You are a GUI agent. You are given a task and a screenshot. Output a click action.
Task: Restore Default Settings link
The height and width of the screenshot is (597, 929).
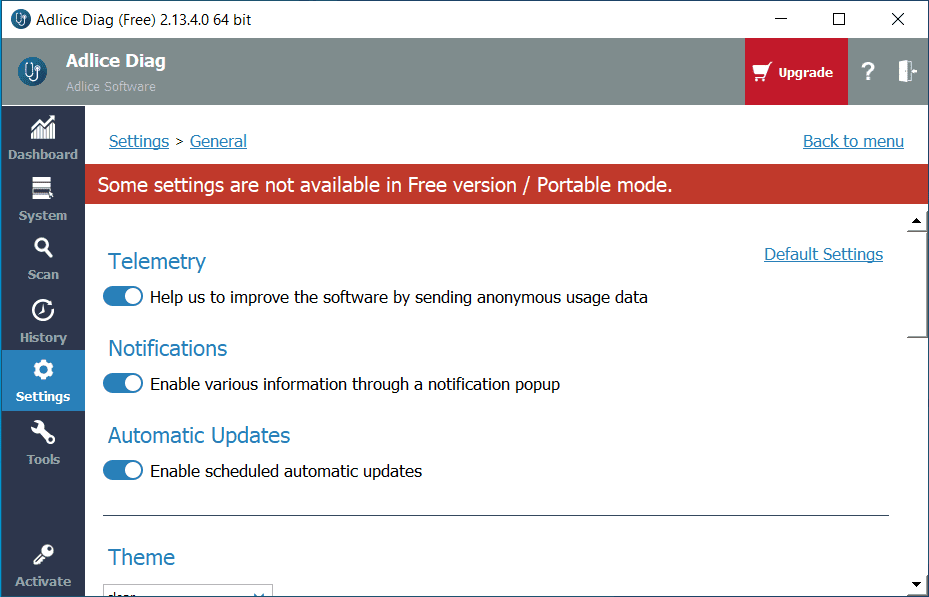coord(824,254)
